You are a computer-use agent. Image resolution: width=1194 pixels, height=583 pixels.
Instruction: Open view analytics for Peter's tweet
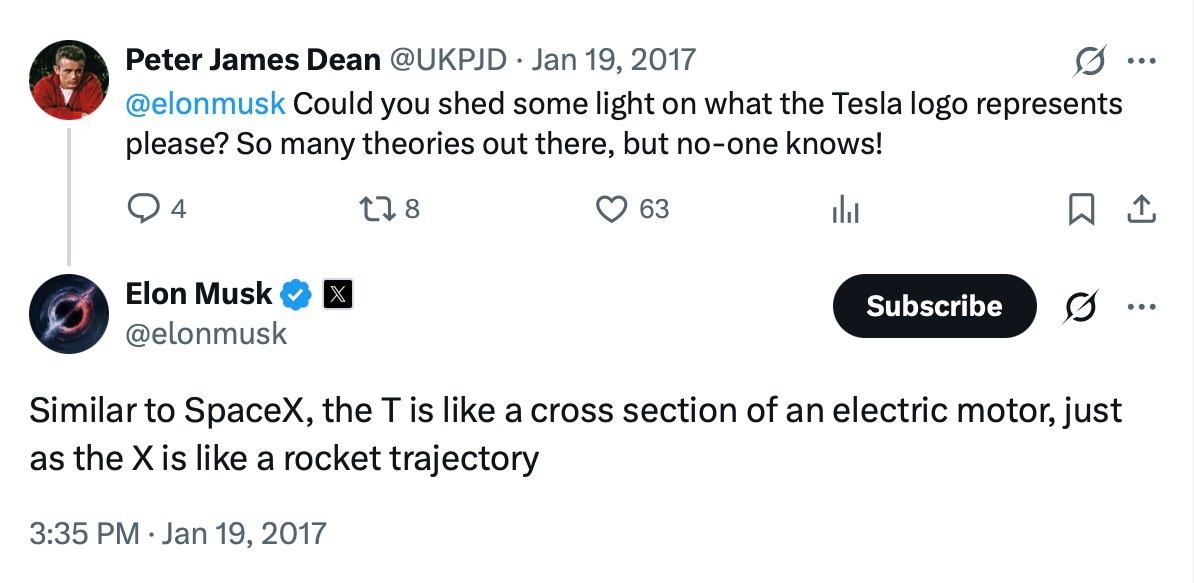click(x=845, y=208)
